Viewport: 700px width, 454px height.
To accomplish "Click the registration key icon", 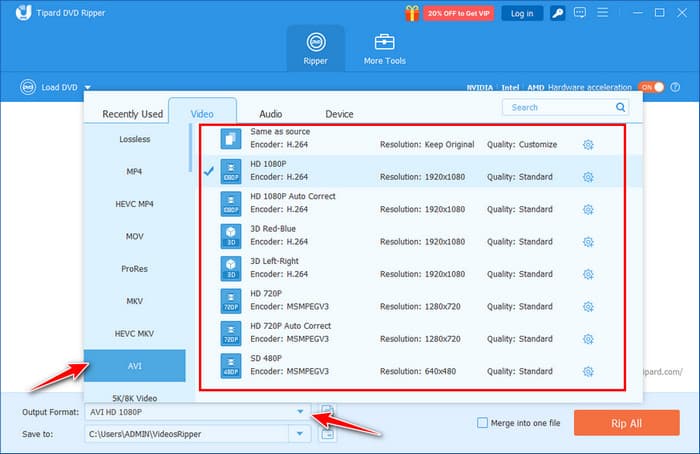I will click(556, 13).
